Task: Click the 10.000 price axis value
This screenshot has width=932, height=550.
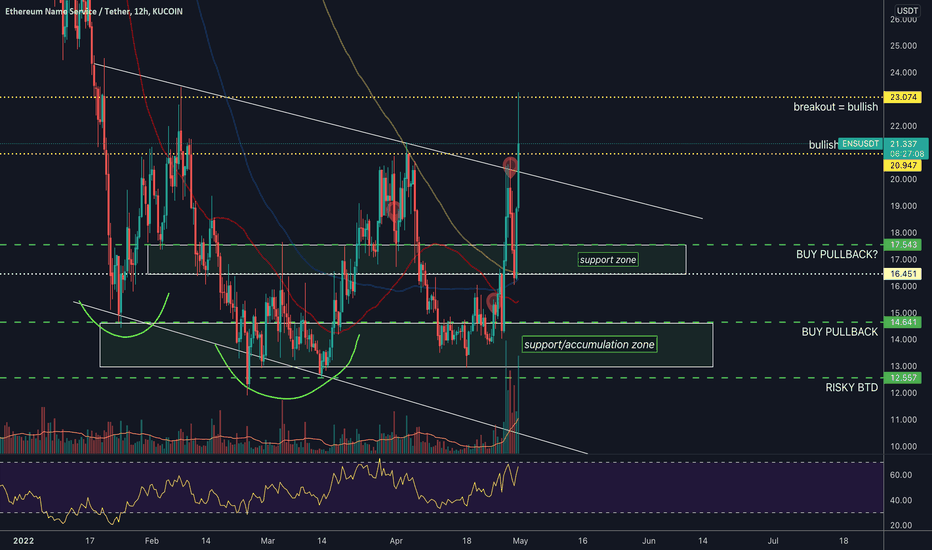Action: point(903,447)
